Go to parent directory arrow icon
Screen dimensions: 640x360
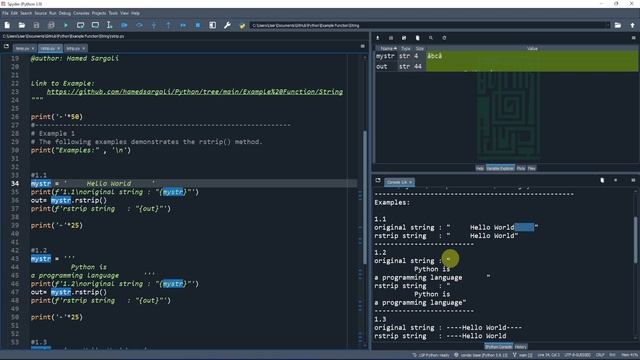633,25
